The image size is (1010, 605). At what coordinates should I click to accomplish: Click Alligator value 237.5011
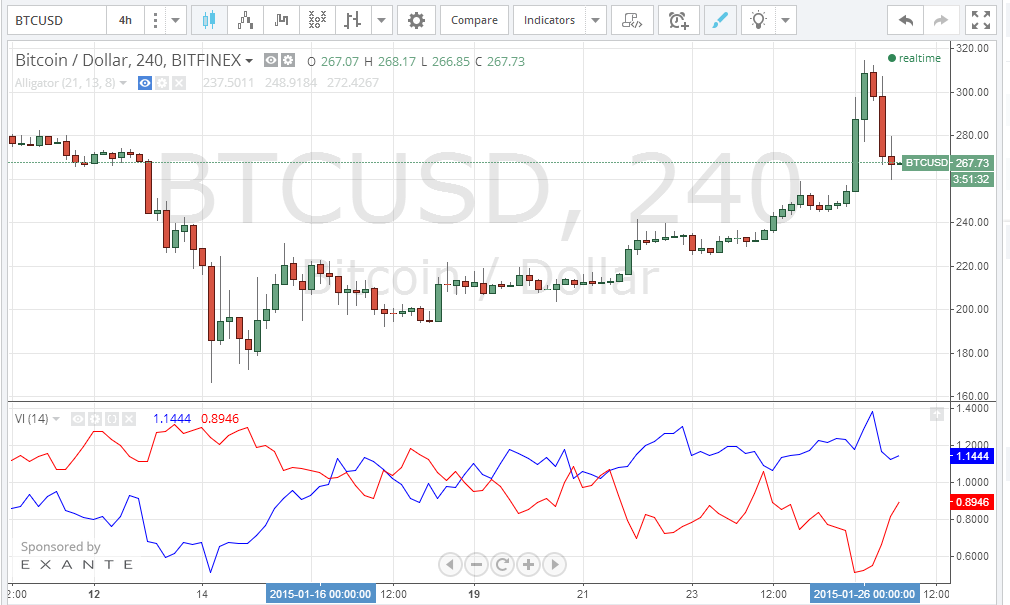(x=229, y=82)
